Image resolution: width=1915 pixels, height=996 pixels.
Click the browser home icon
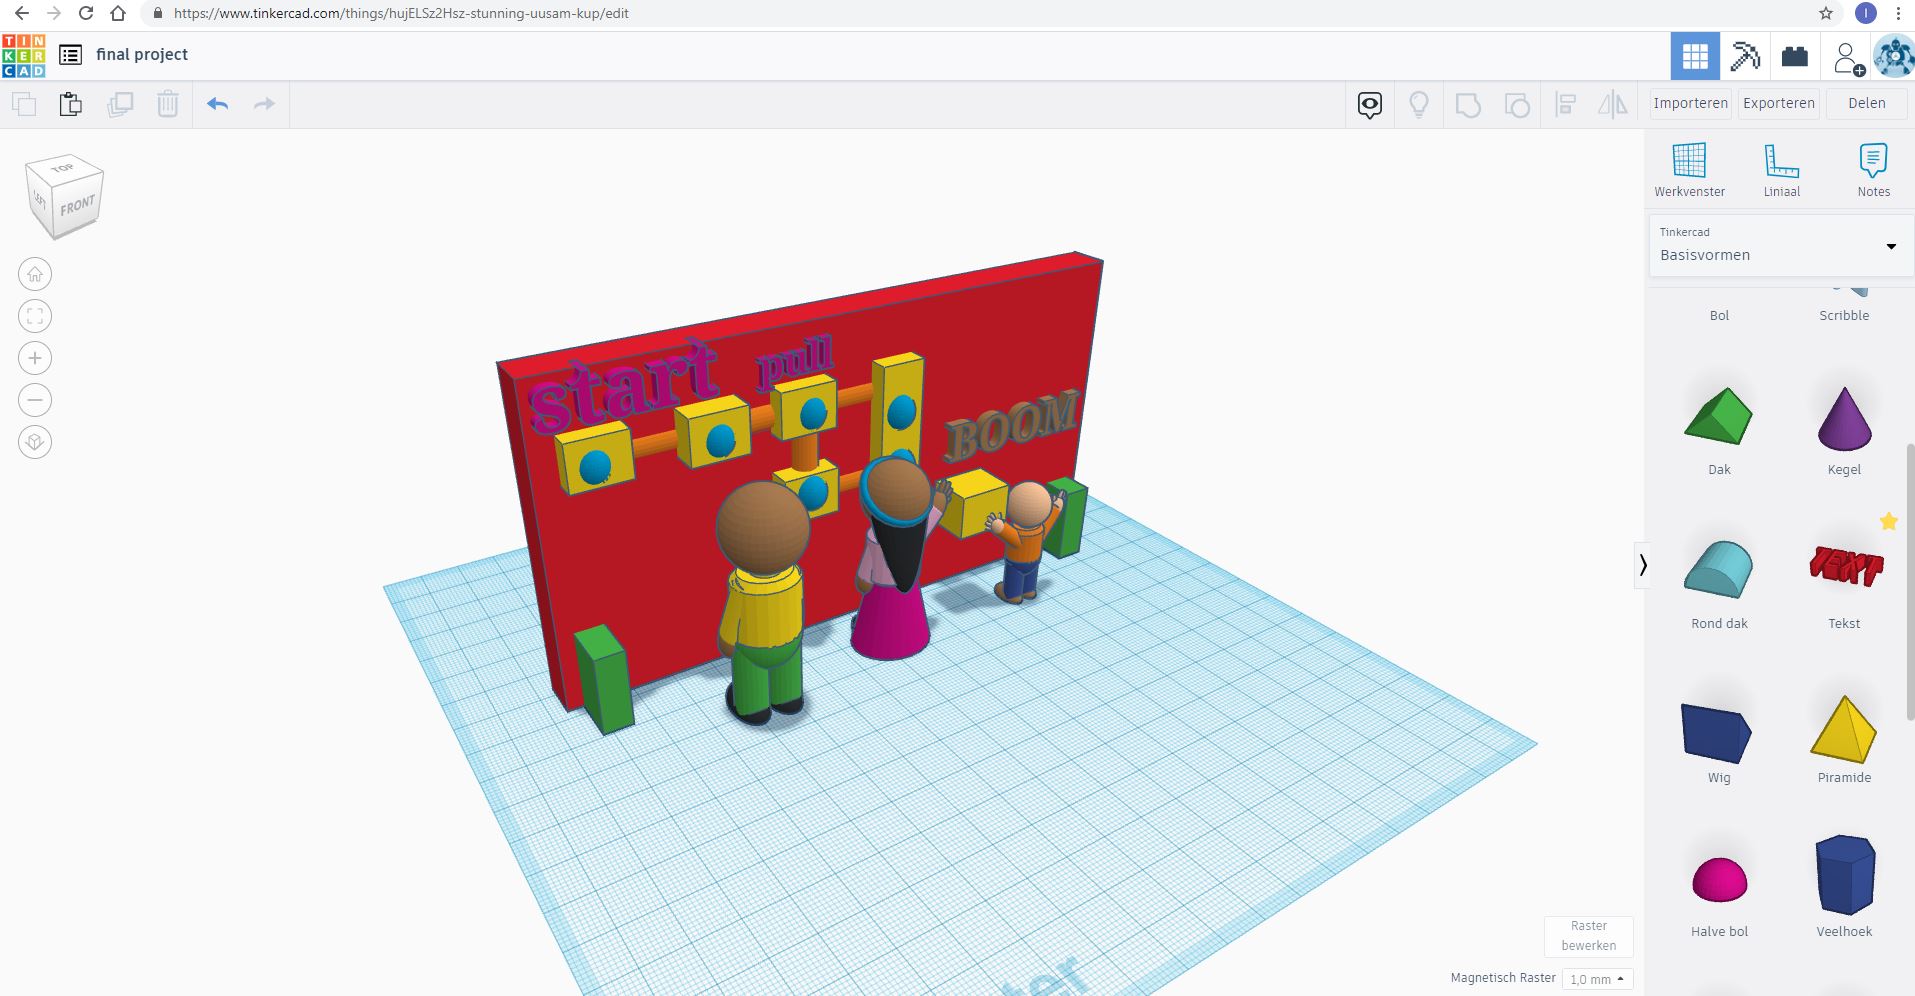(x=118, y=13)
